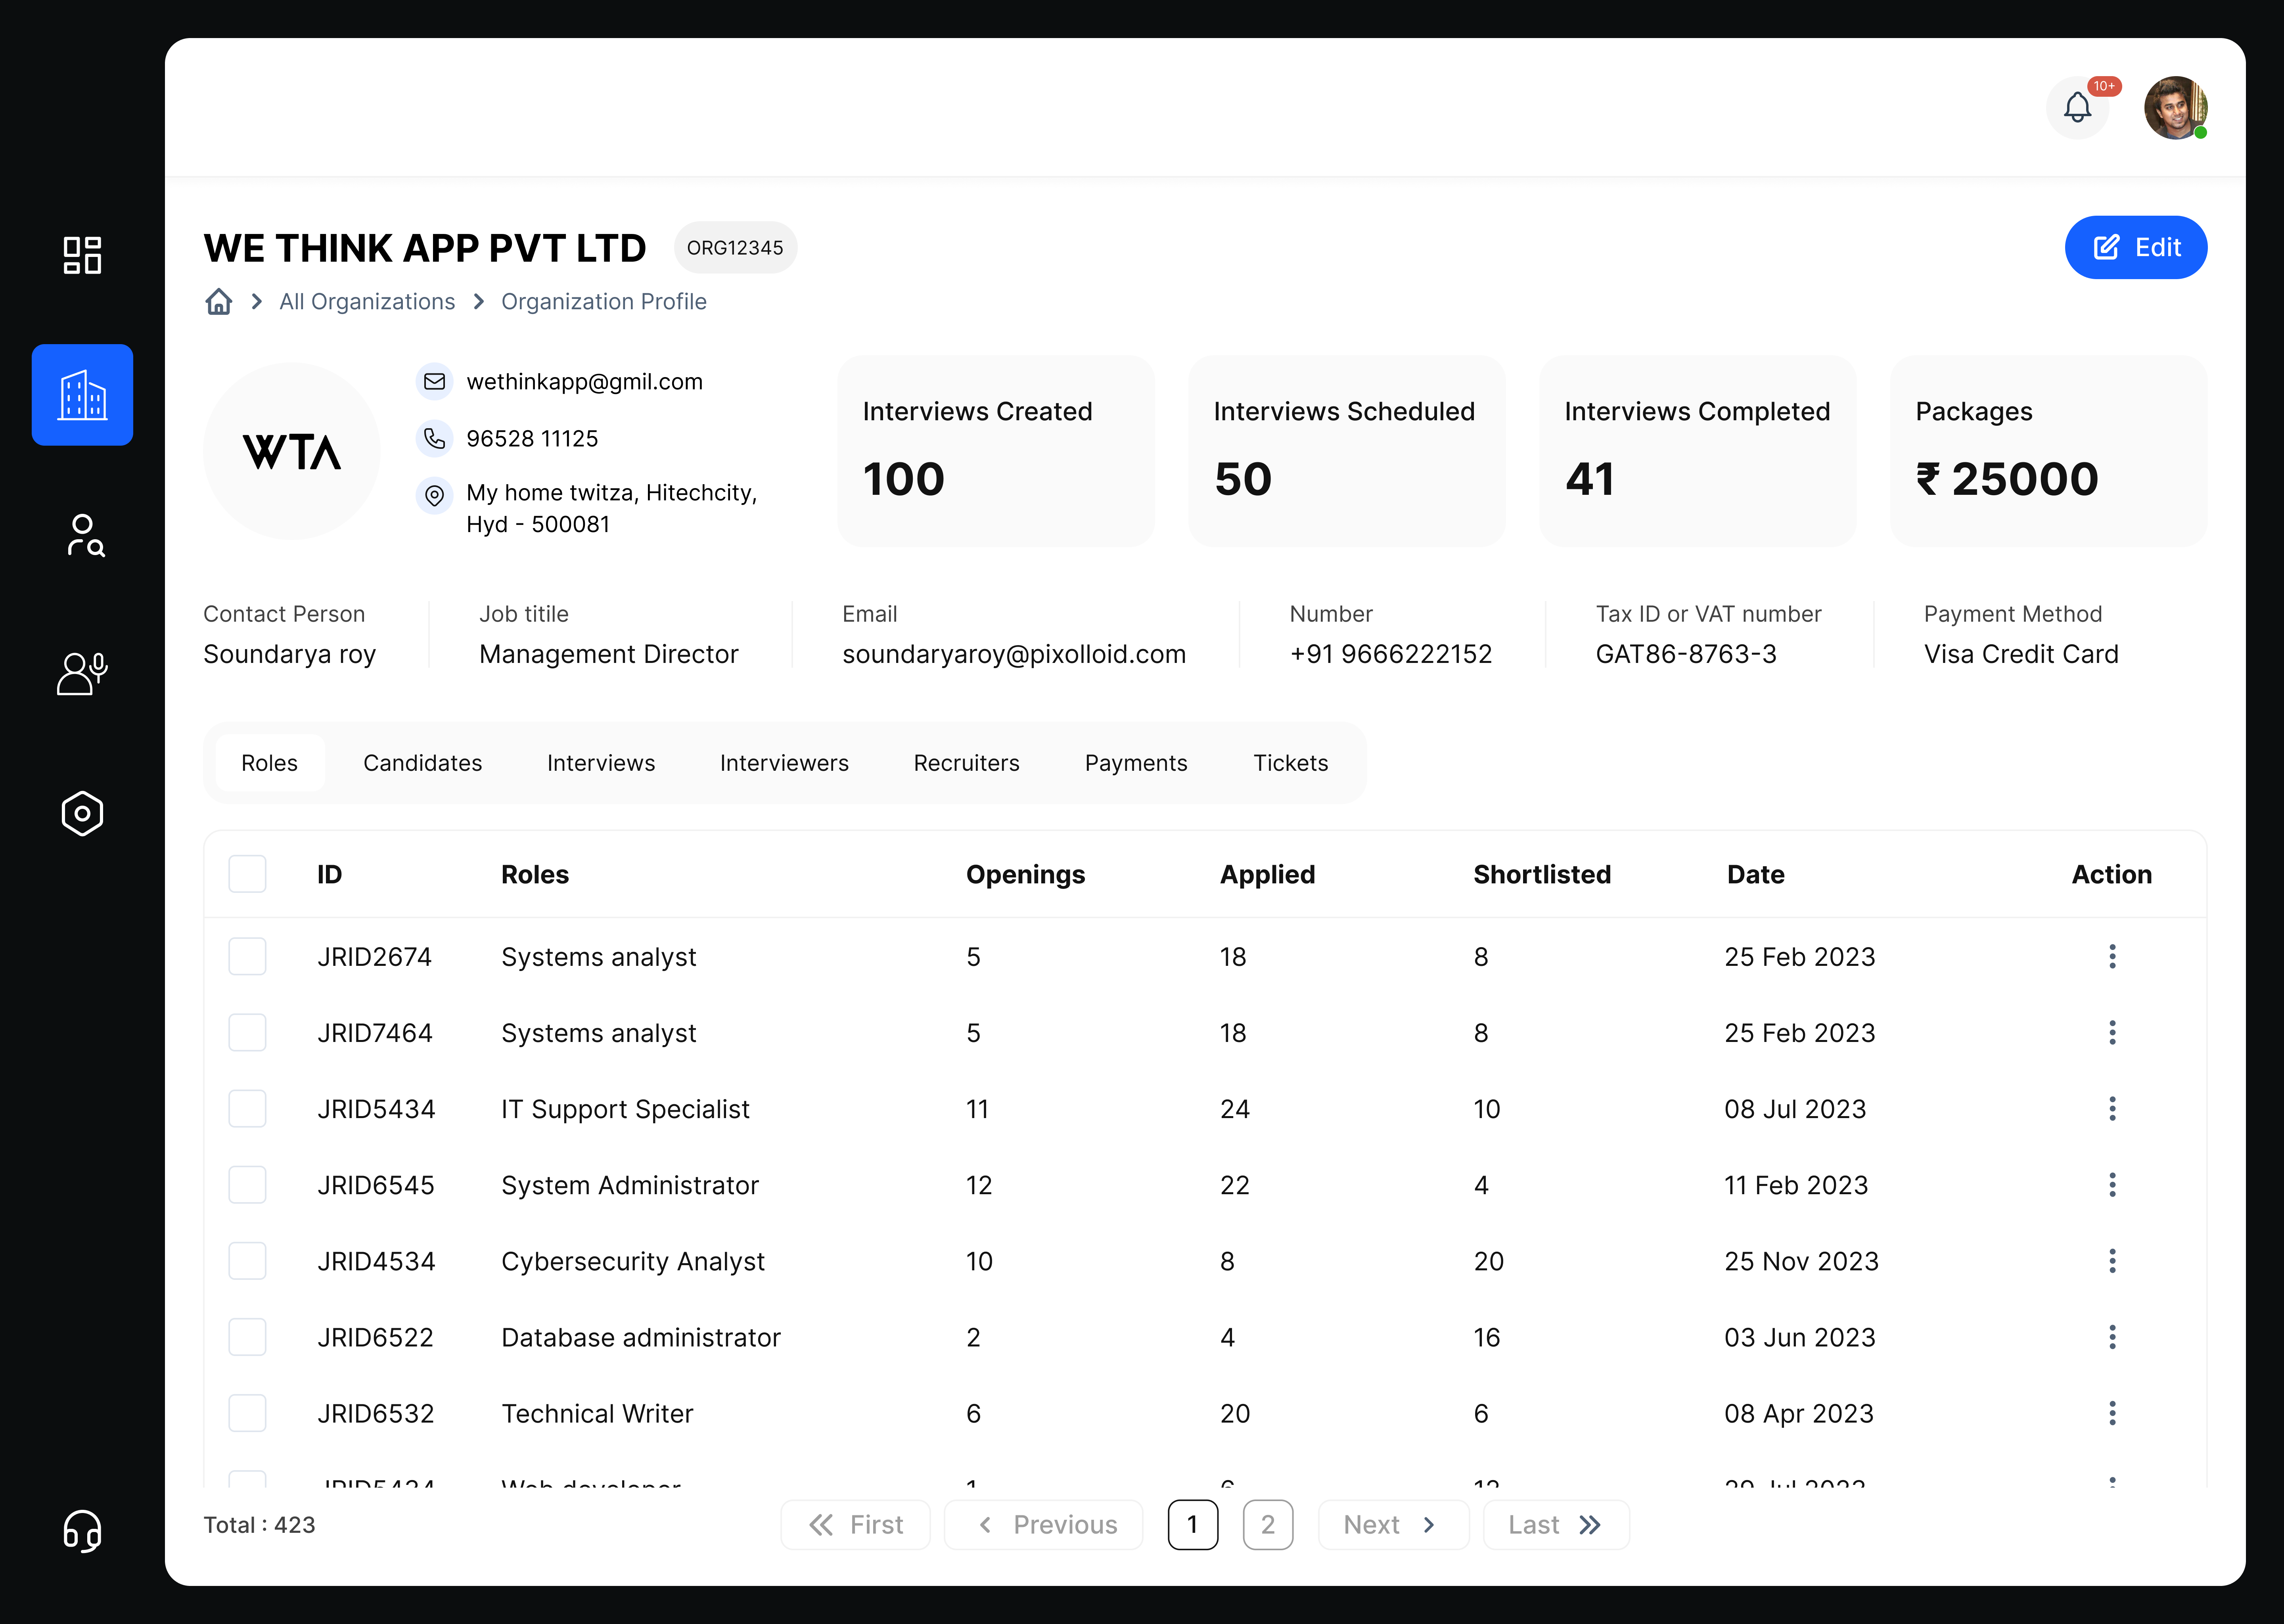Select the organizations building icon in sidebar

pos(82,395)
